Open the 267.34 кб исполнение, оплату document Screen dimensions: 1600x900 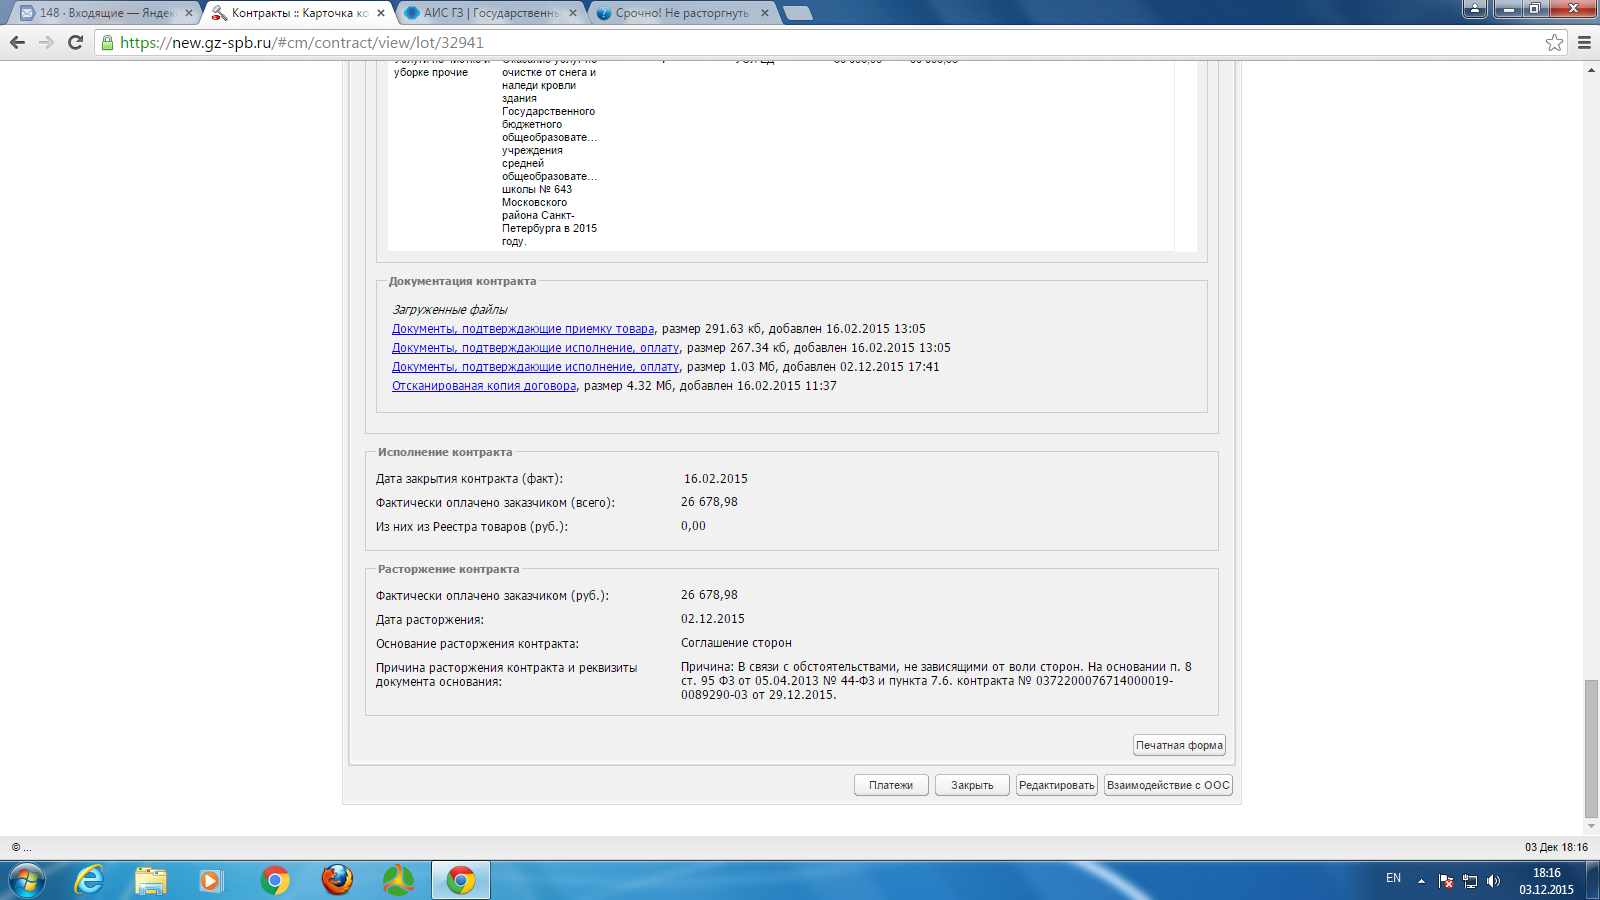tap(535, 348)
